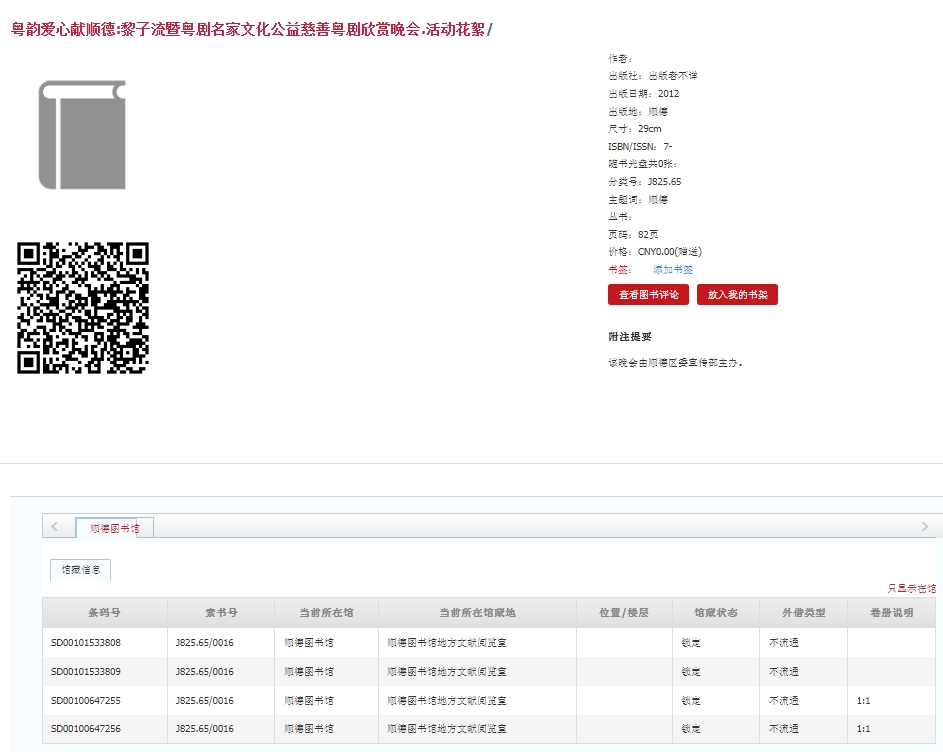Viewport: 943px width, 752px height.
Task: Click the 放入我的书架 button
Action: pyautogui.click(x=737, y=295)
